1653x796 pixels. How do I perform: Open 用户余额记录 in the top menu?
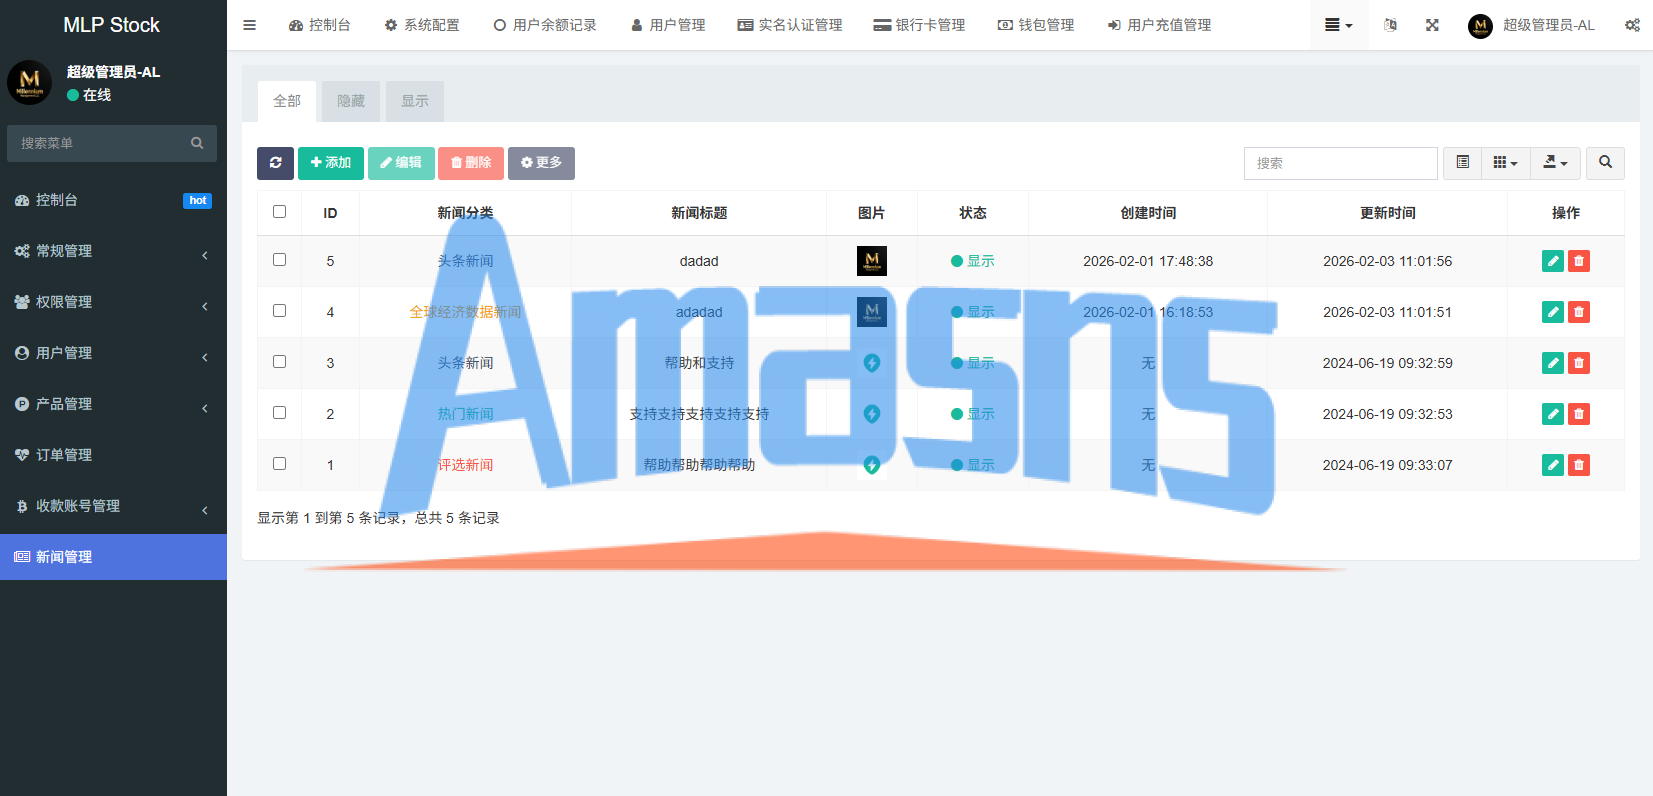pos(545,25)
